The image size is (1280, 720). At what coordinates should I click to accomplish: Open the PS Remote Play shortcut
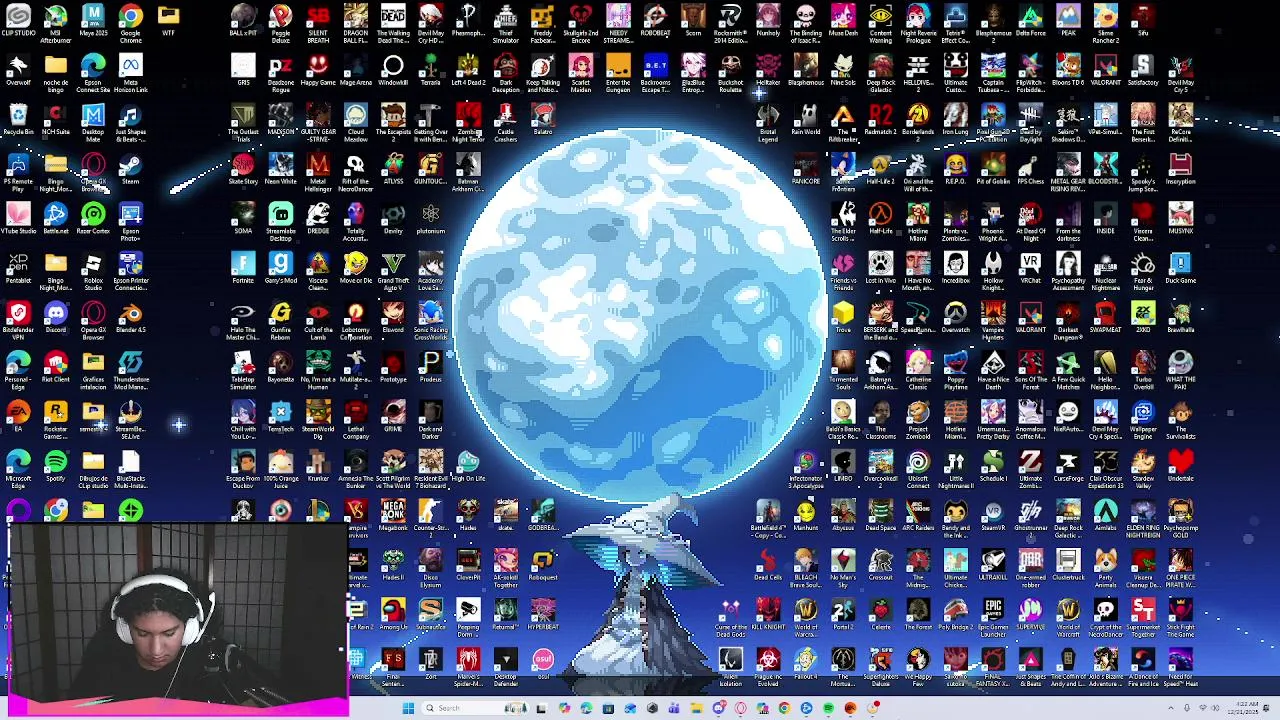click(x=18, y=172)
